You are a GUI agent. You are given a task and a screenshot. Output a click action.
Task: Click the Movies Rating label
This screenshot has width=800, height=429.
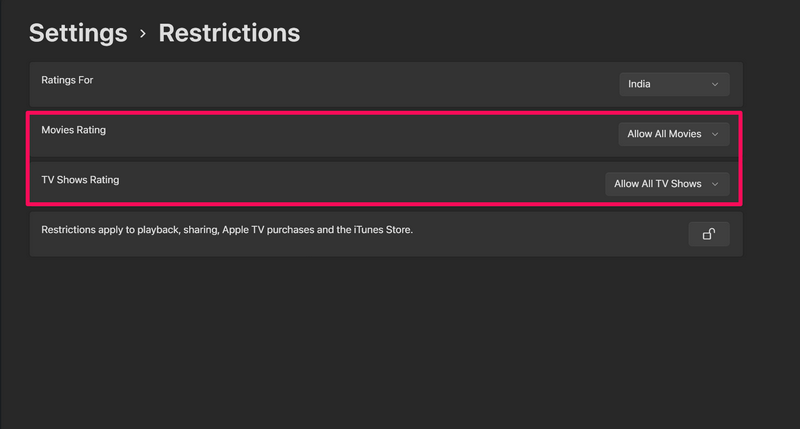click(73, 130)
